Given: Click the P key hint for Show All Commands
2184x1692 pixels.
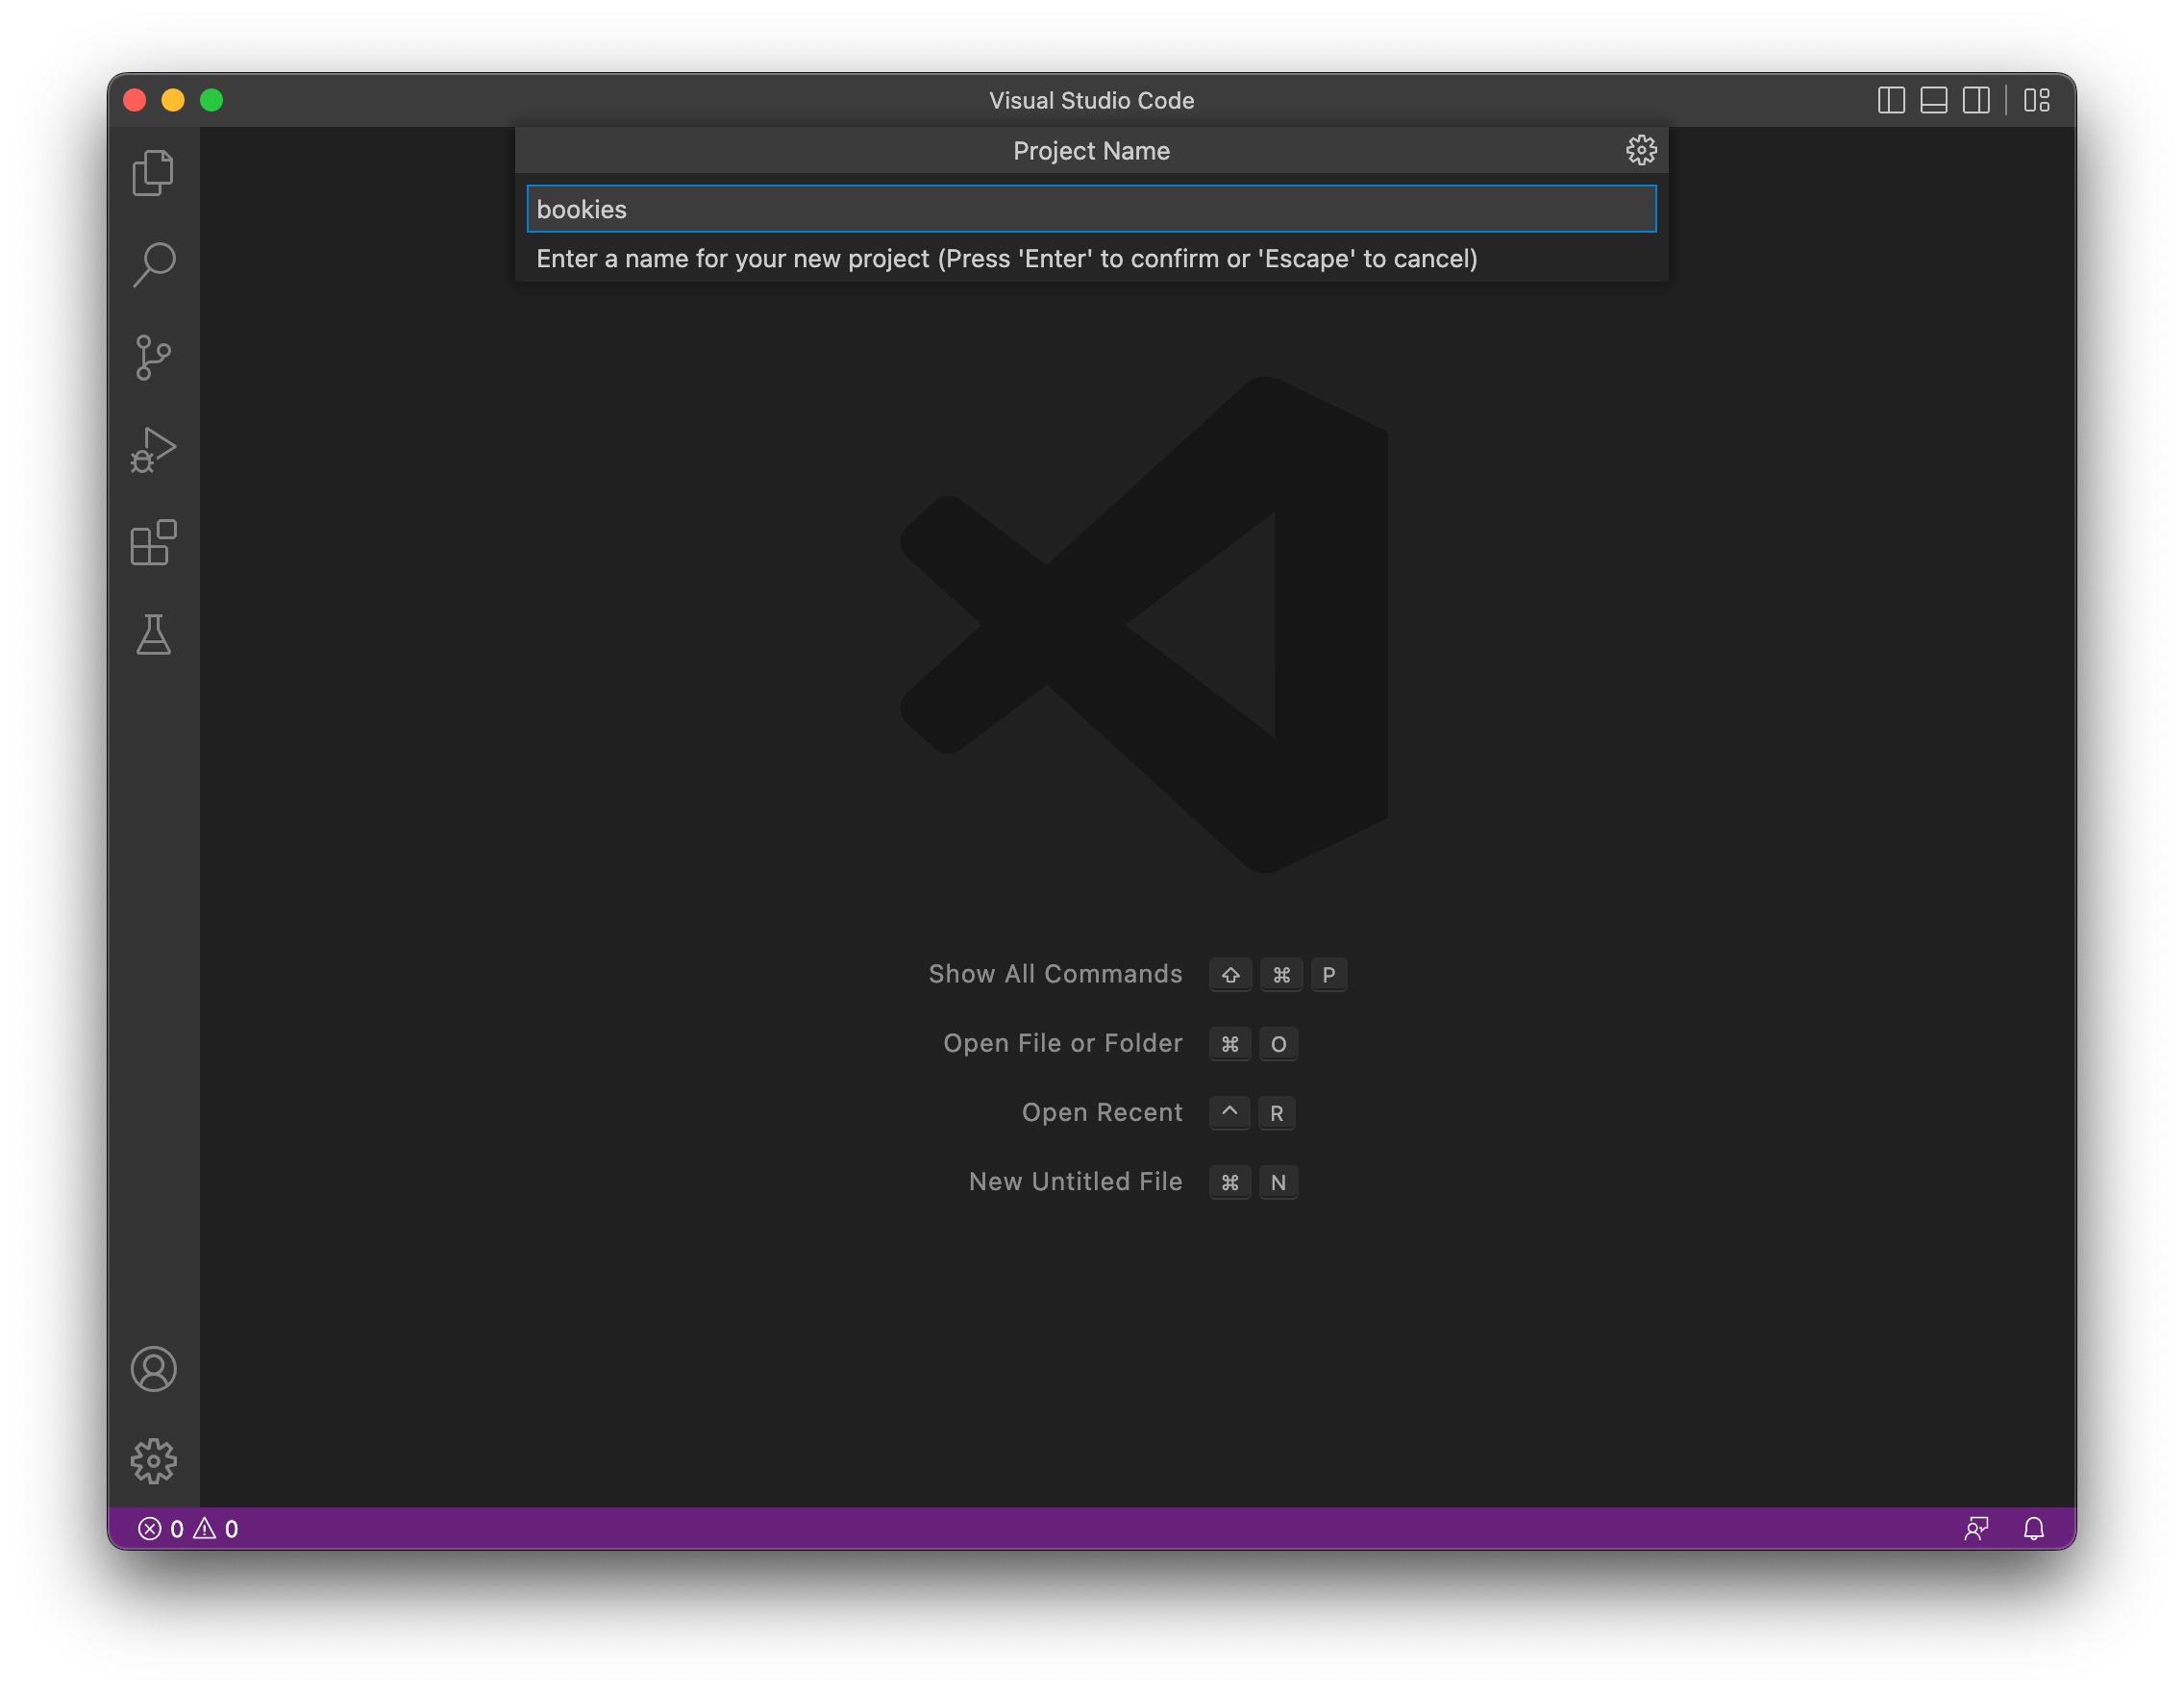Looking at the screenshot, I should [x=1328, y=975].
